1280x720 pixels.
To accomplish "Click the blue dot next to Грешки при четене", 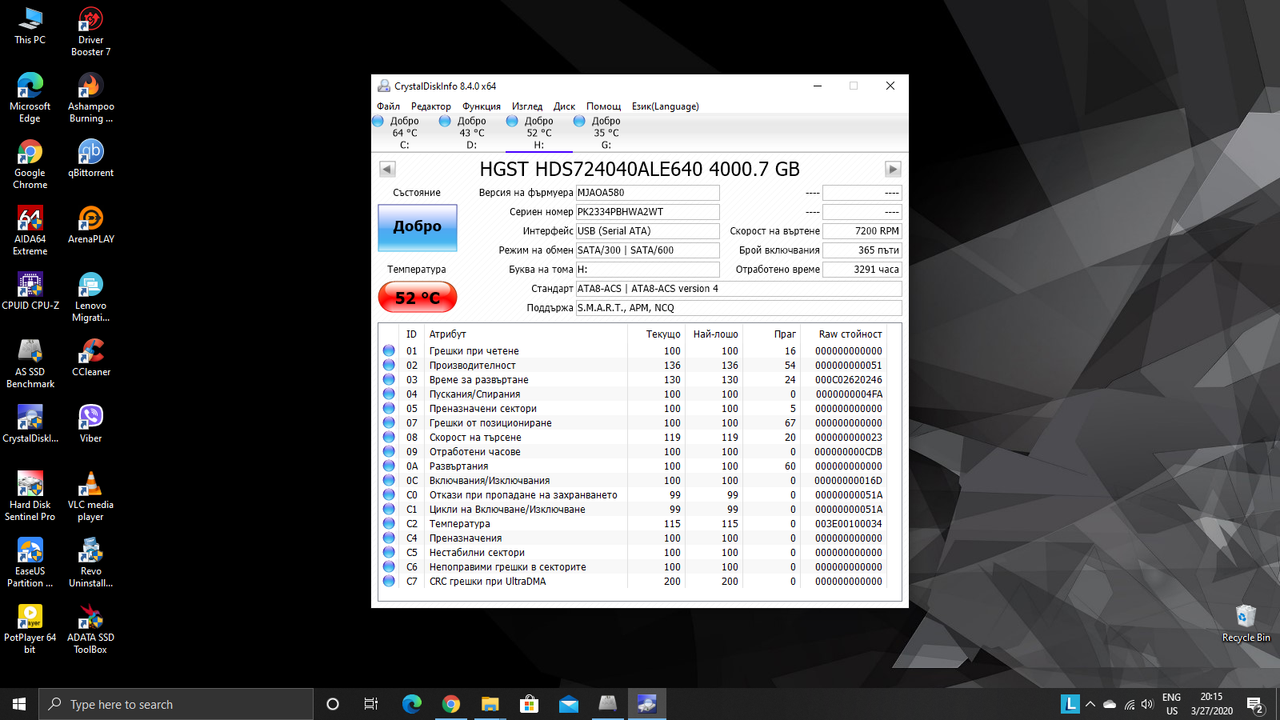I will [x=389, y=350].
